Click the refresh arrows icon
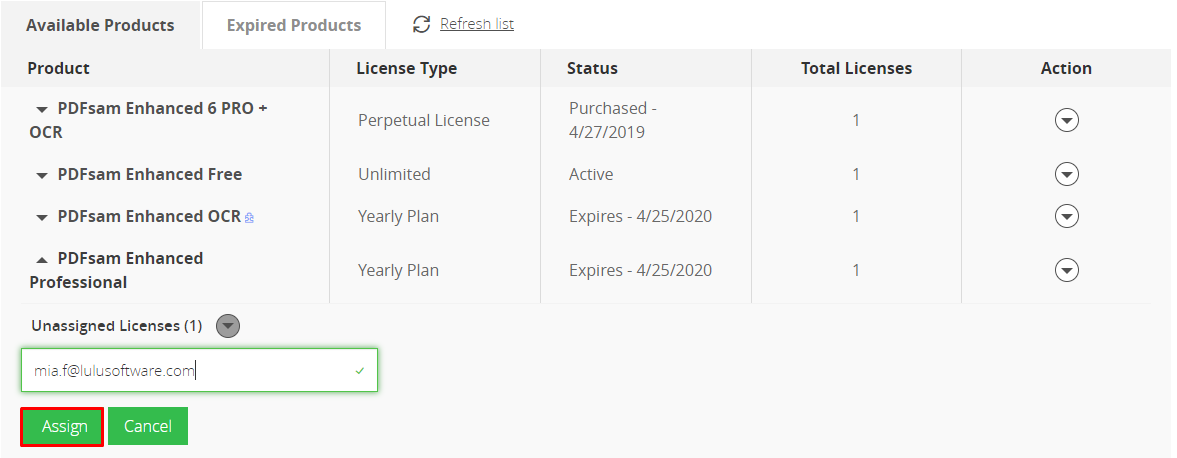Screen dimensions: 1177x458 click(422, 24)
